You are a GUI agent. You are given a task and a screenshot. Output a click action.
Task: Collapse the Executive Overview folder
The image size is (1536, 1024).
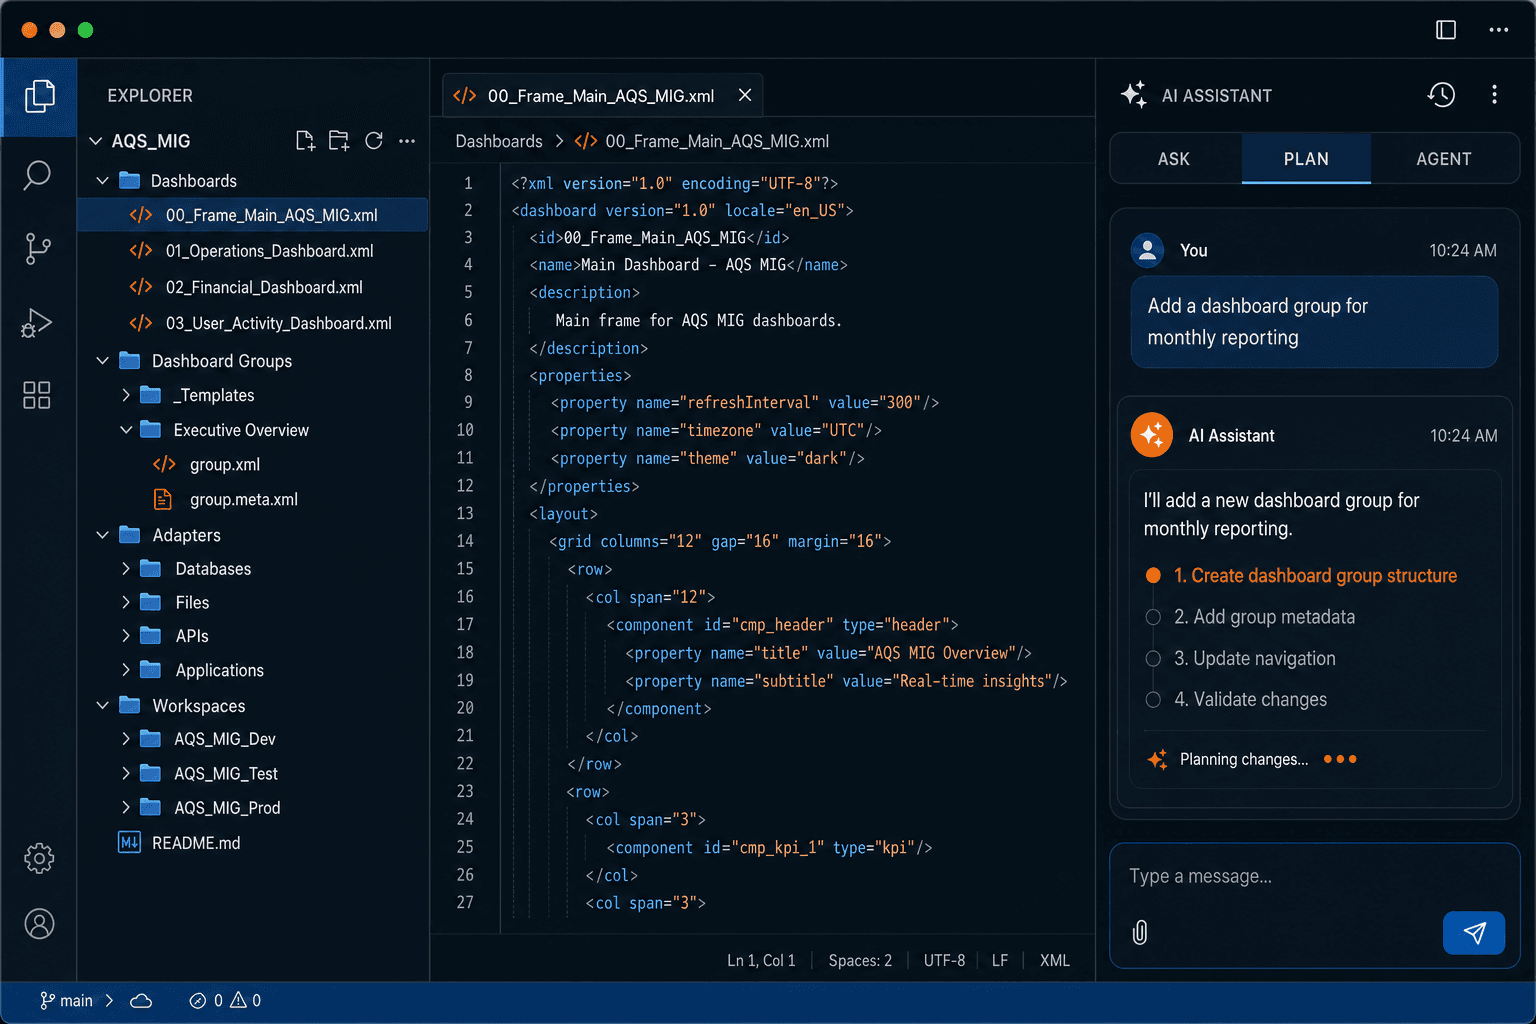coord(126,430)
